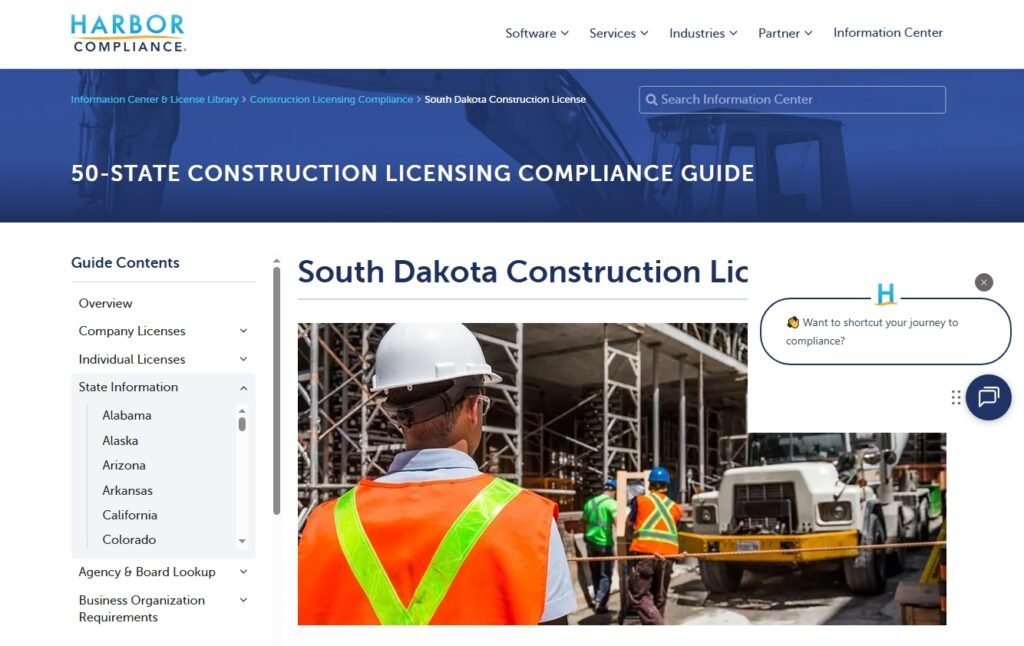Click the state list scrollbar thumb
Viewport: 1024px width, 646px height.
pos(241,425)
